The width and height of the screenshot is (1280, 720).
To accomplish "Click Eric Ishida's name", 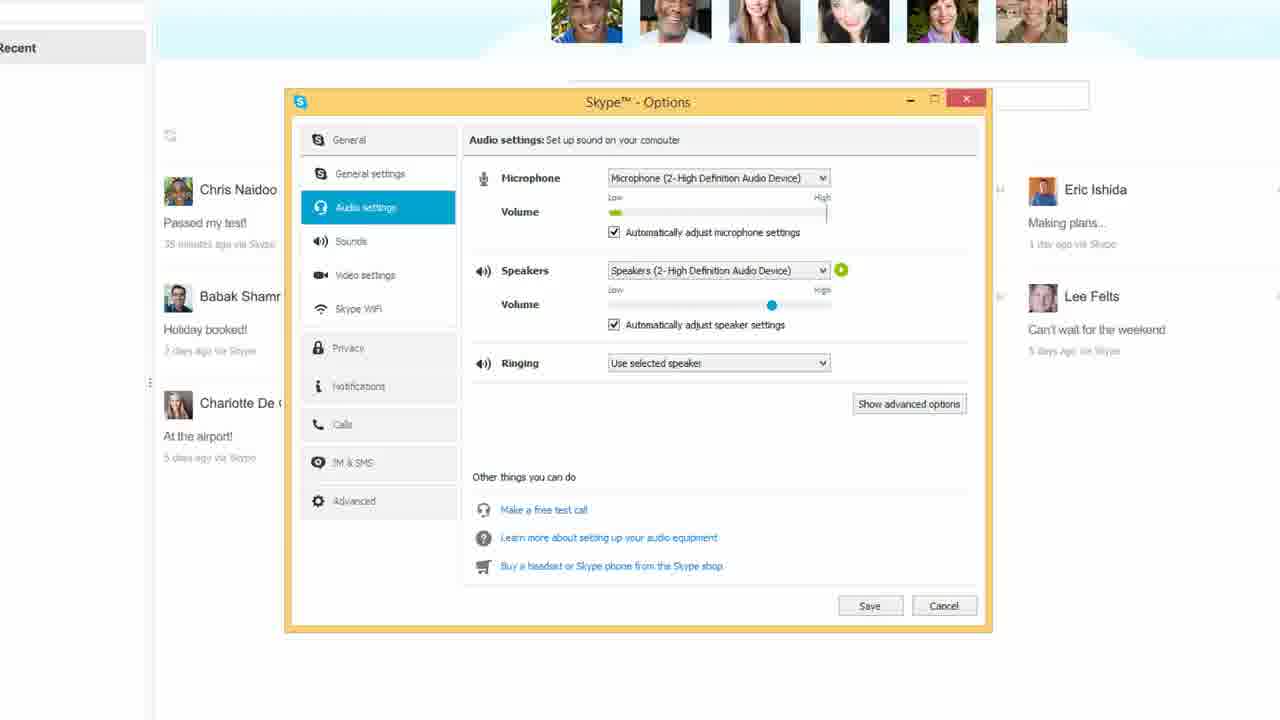I will (x=1095, y=190).
